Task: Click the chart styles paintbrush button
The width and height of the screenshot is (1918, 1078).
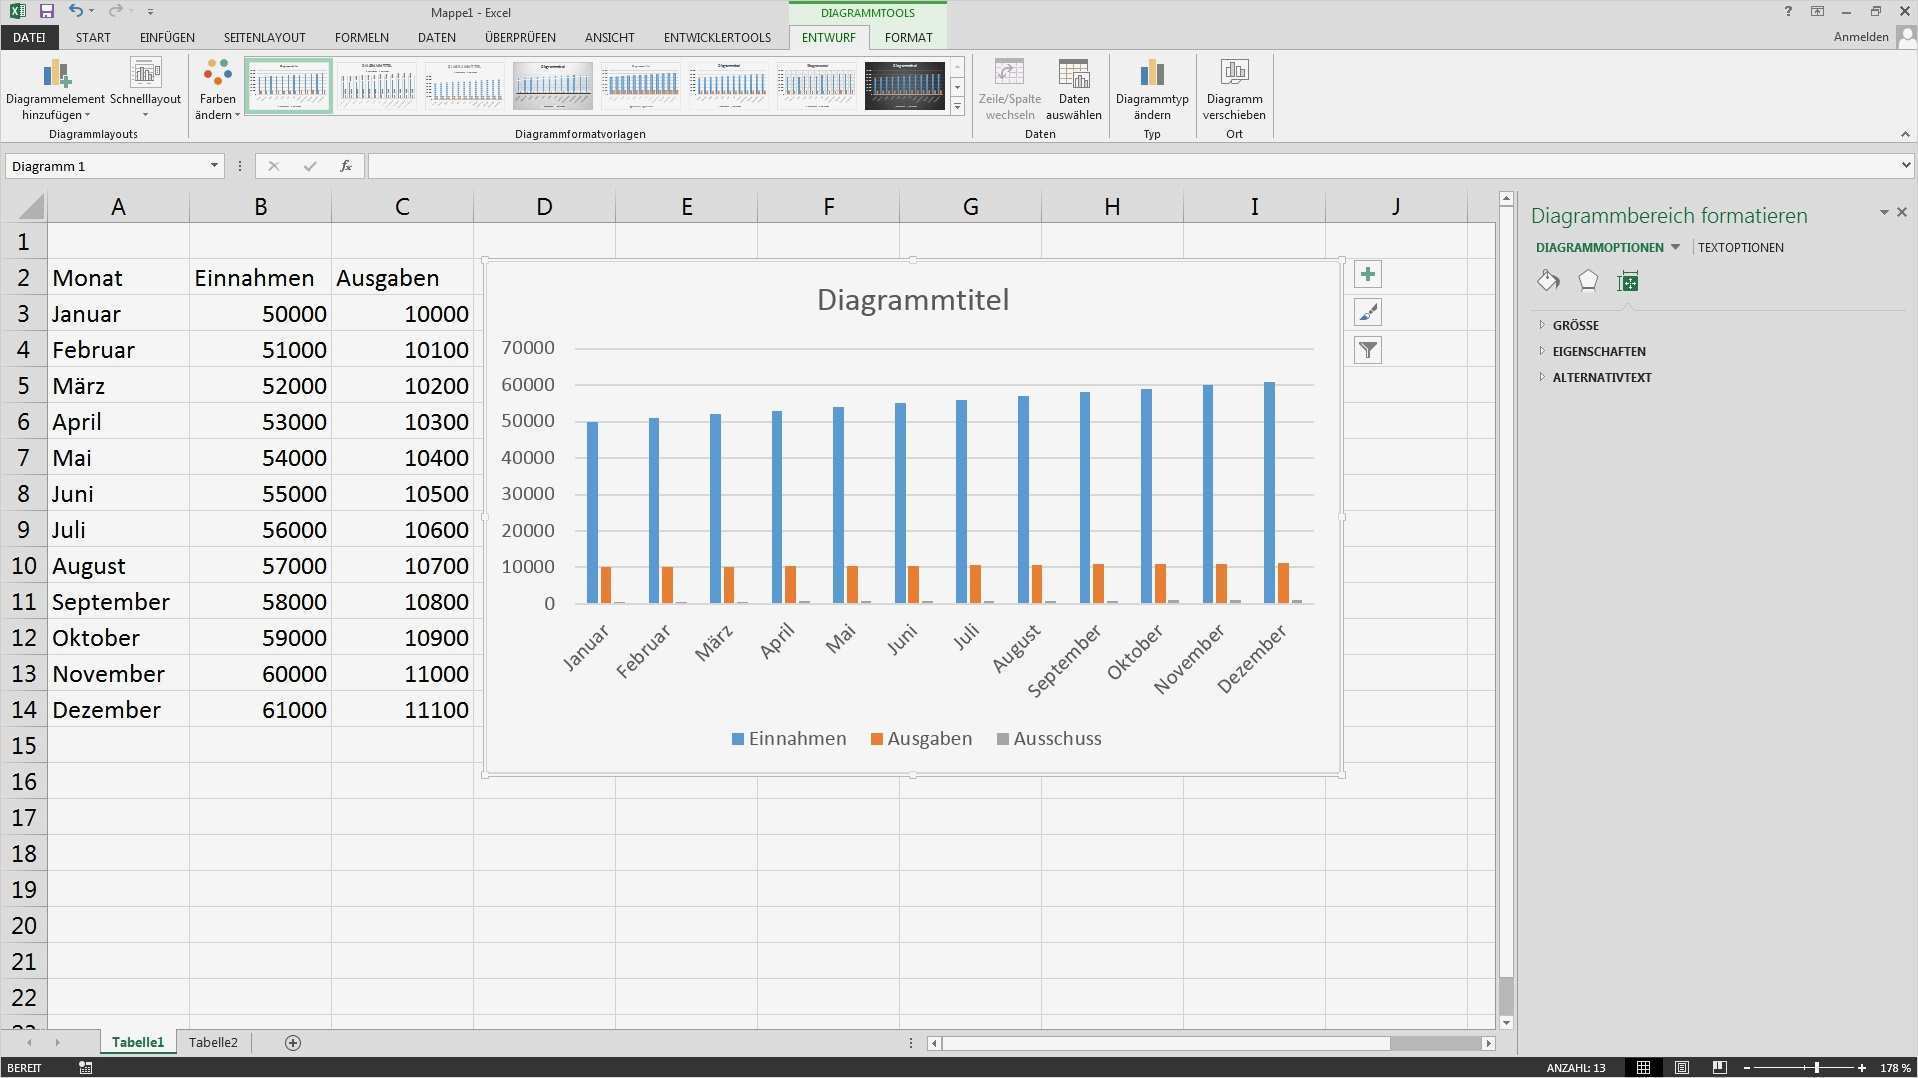Action: [x=1367, y=313]
